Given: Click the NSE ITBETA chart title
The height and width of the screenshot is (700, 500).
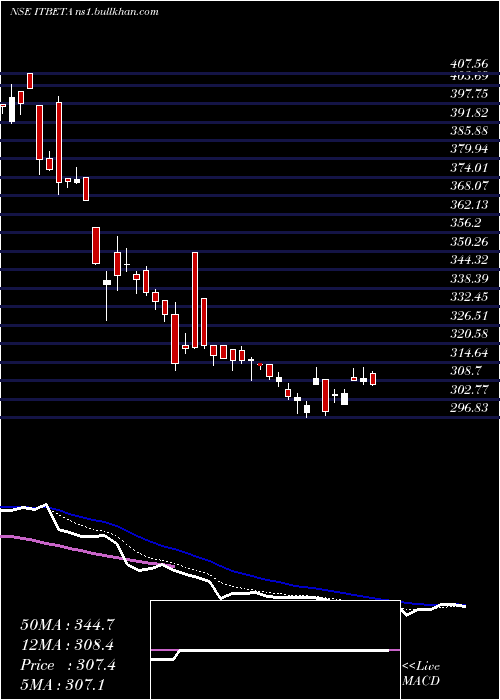Looking at the screenshot, I should click(83, 11).
